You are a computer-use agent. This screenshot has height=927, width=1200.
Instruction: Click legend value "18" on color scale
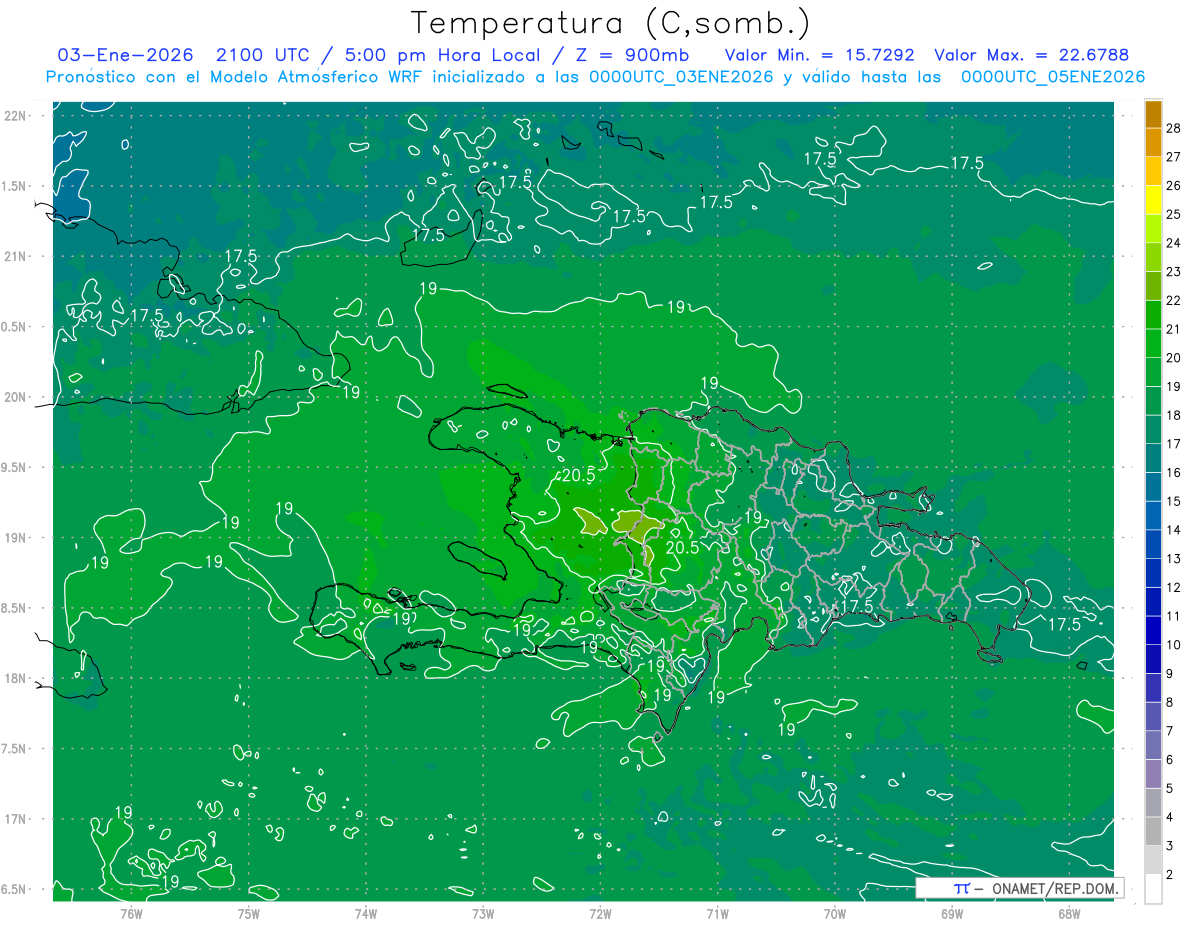1173,415
